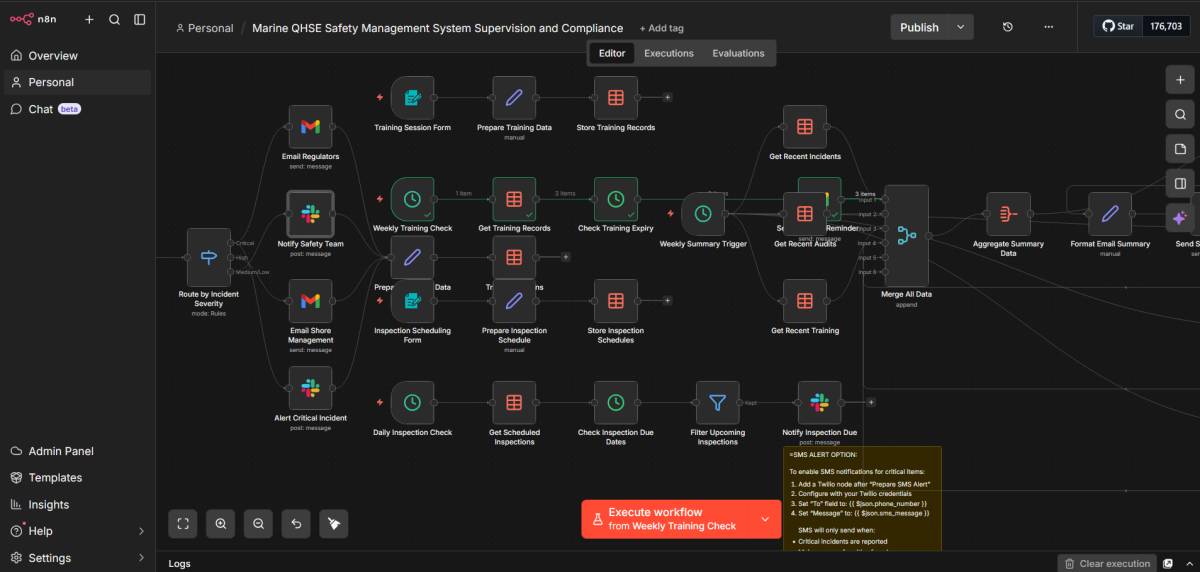Zoom in the canvas
This screenshot has height=572, width=1200.
click(221, 523)
